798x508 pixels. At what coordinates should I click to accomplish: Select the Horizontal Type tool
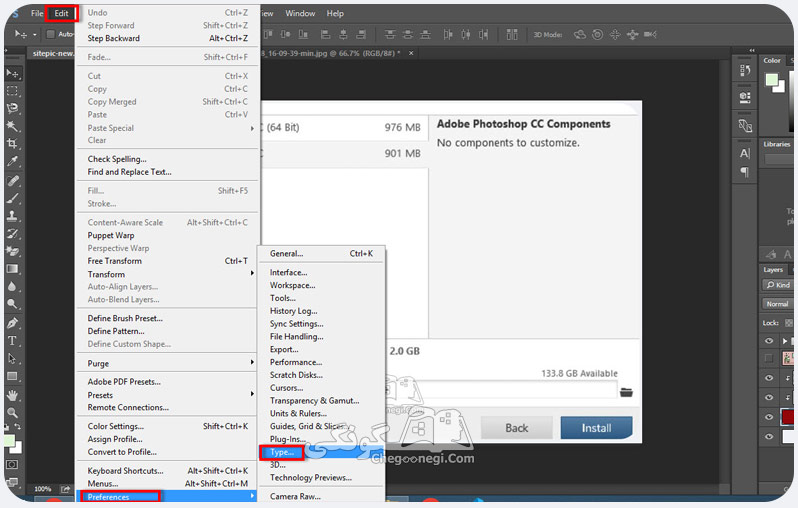(x=12, y=341)
